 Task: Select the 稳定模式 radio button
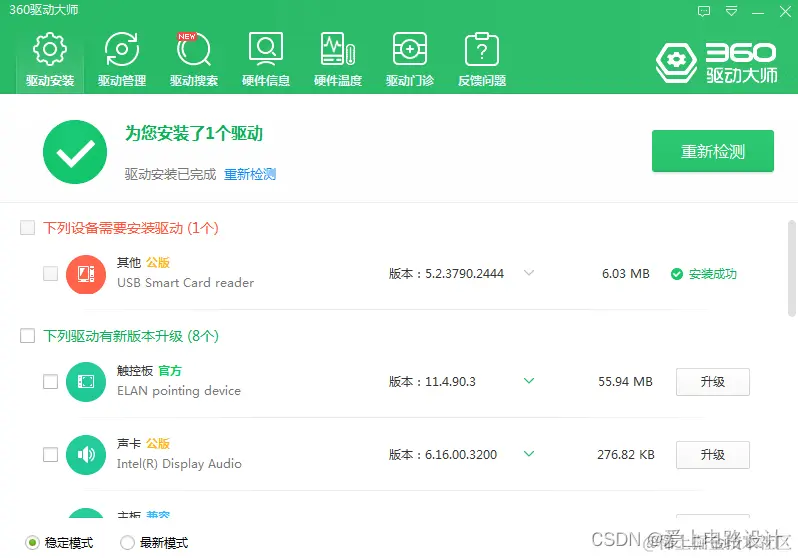(32, 543)
